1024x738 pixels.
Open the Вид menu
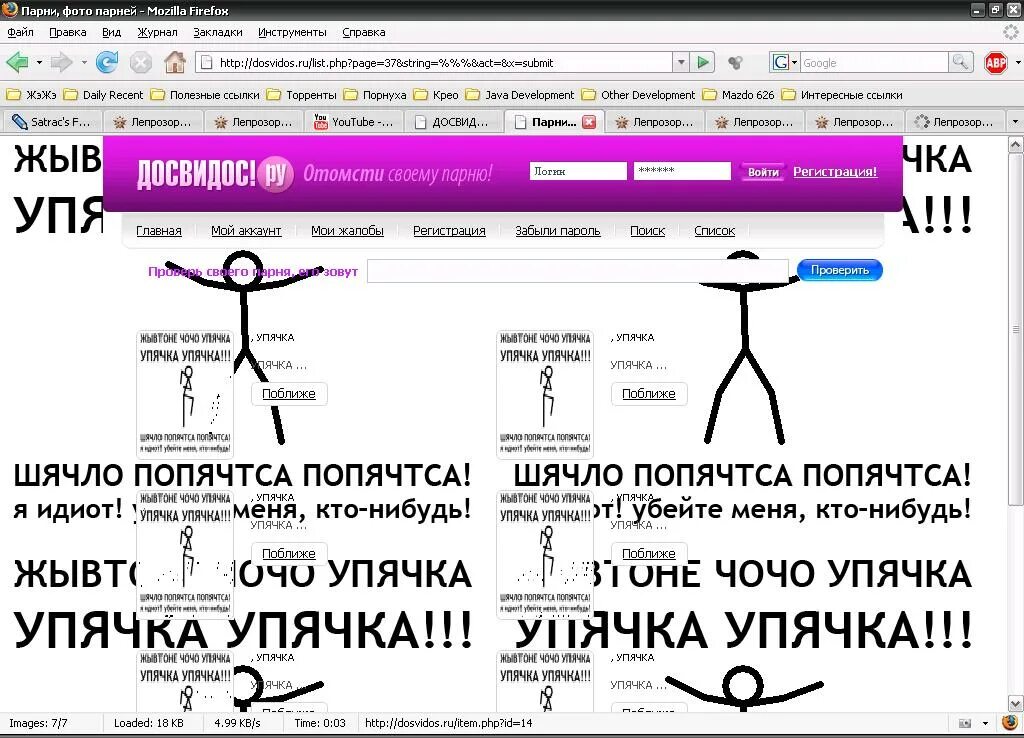pos(112,32)
